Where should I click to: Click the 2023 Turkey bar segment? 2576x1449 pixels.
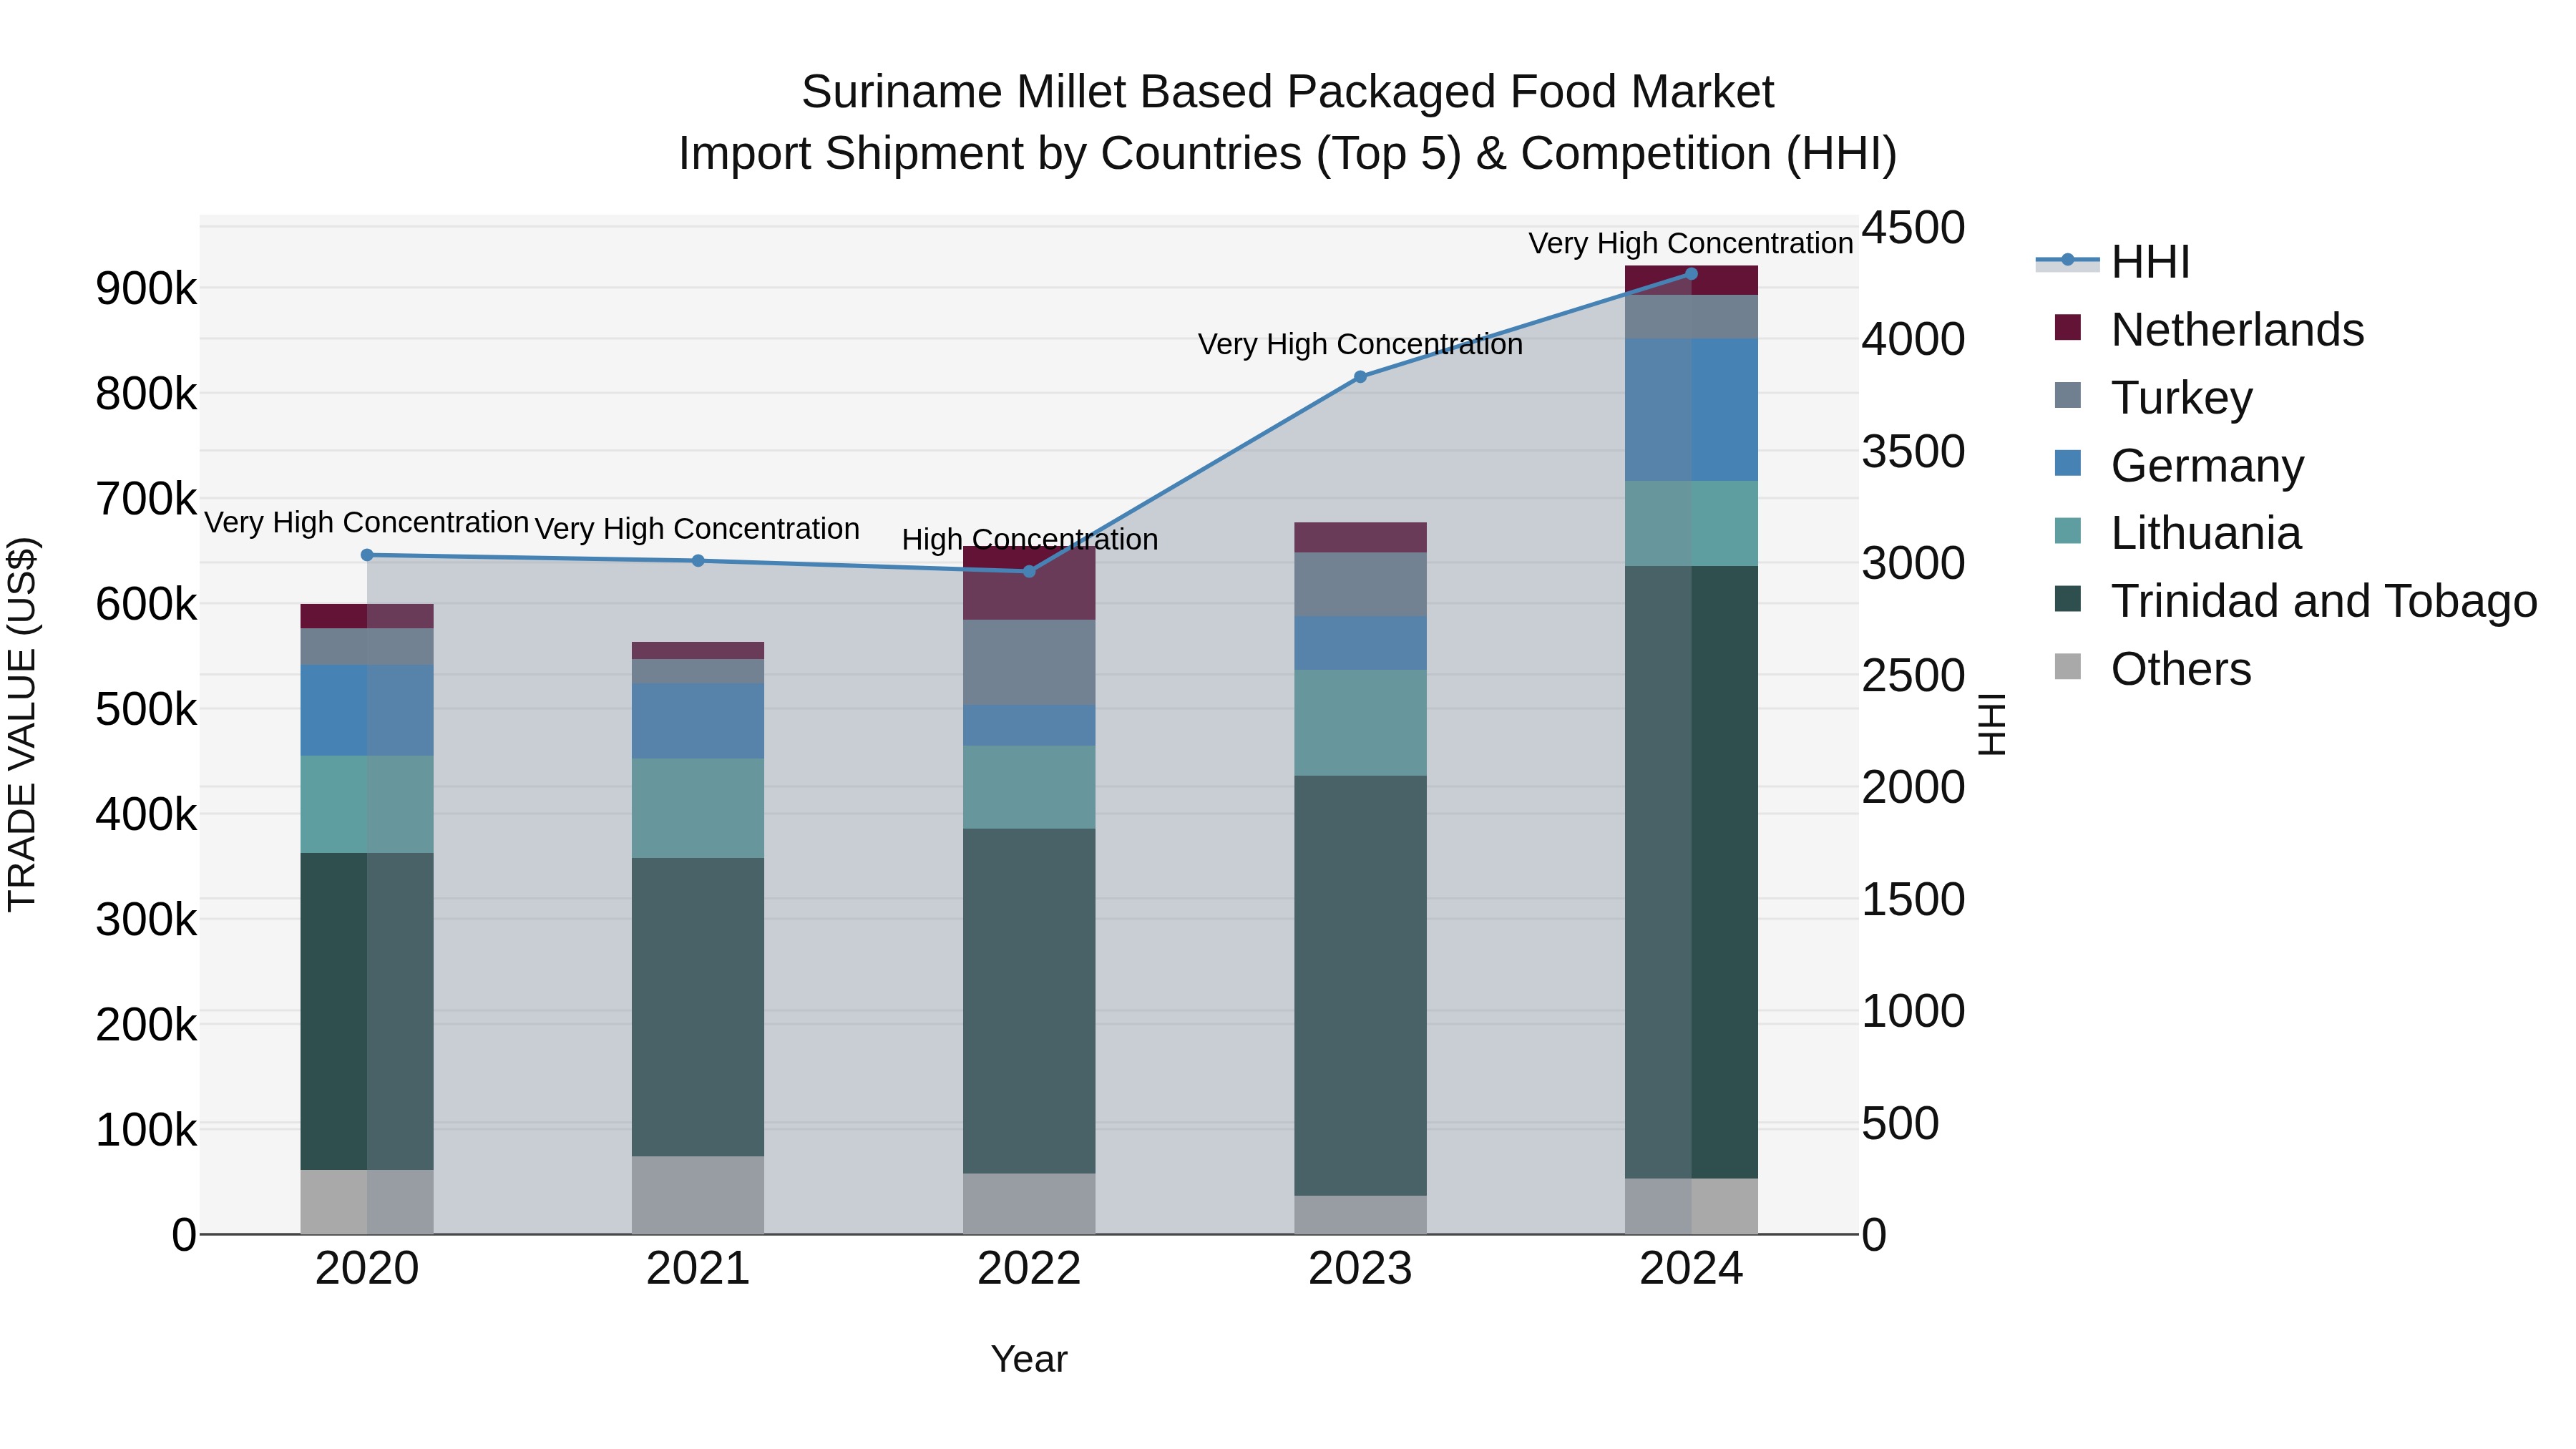pos(1360,585)
